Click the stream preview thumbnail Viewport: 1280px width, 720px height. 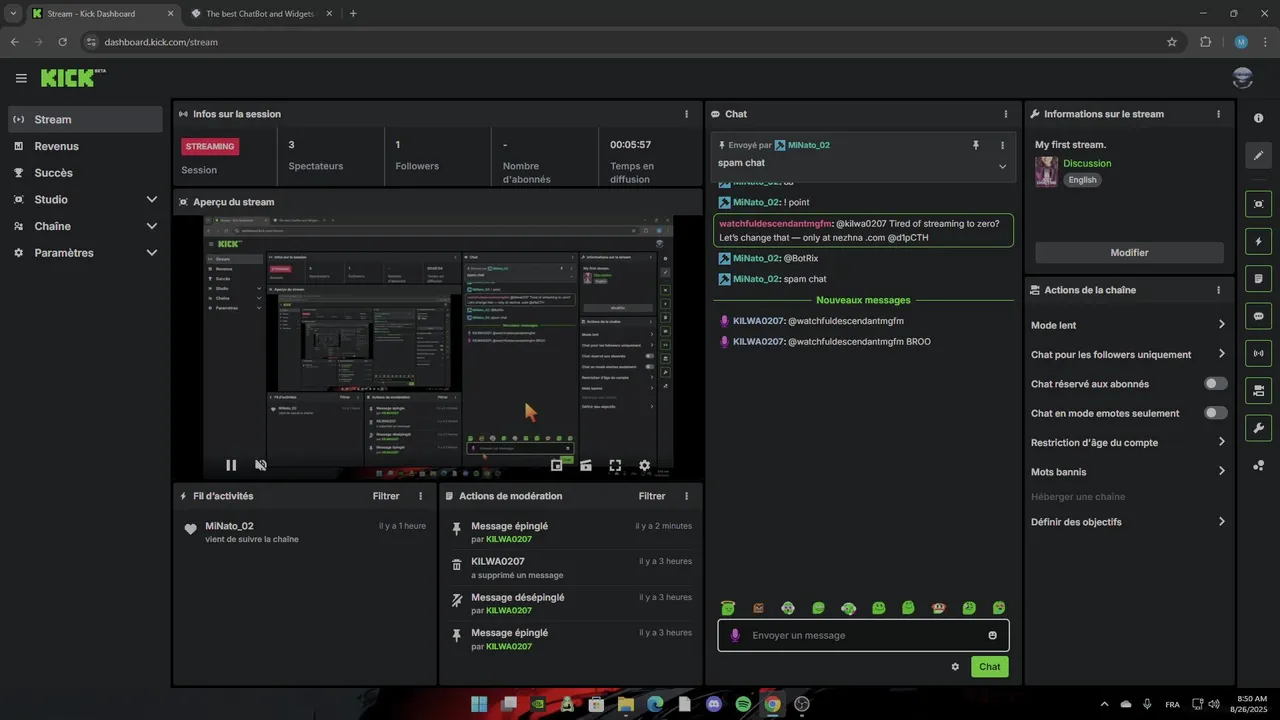tap(438, 348)
